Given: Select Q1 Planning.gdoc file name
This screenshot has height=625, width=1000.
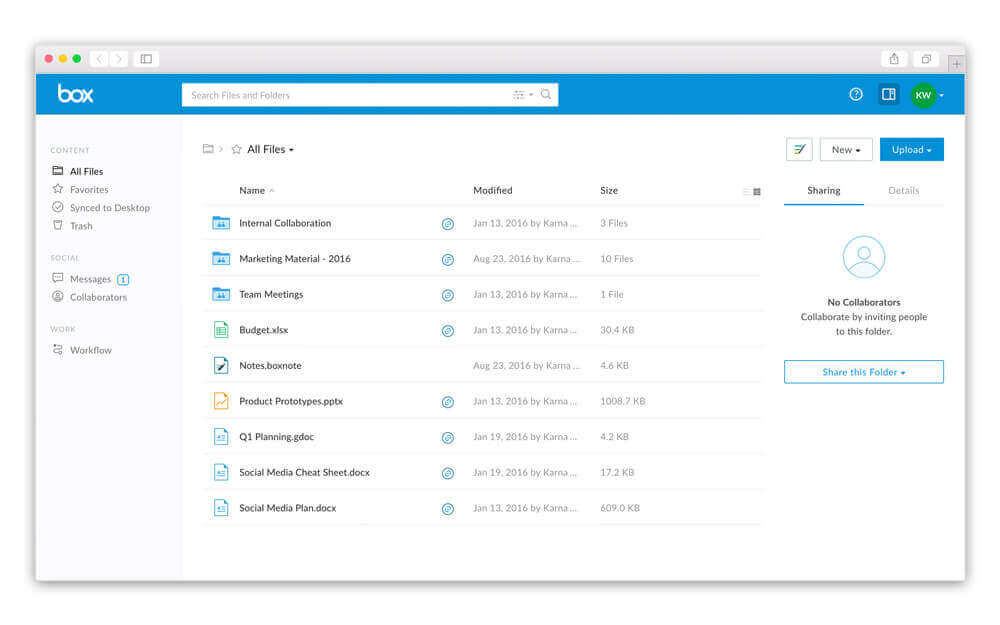Looking at the screenshot, I should (276, 437).
